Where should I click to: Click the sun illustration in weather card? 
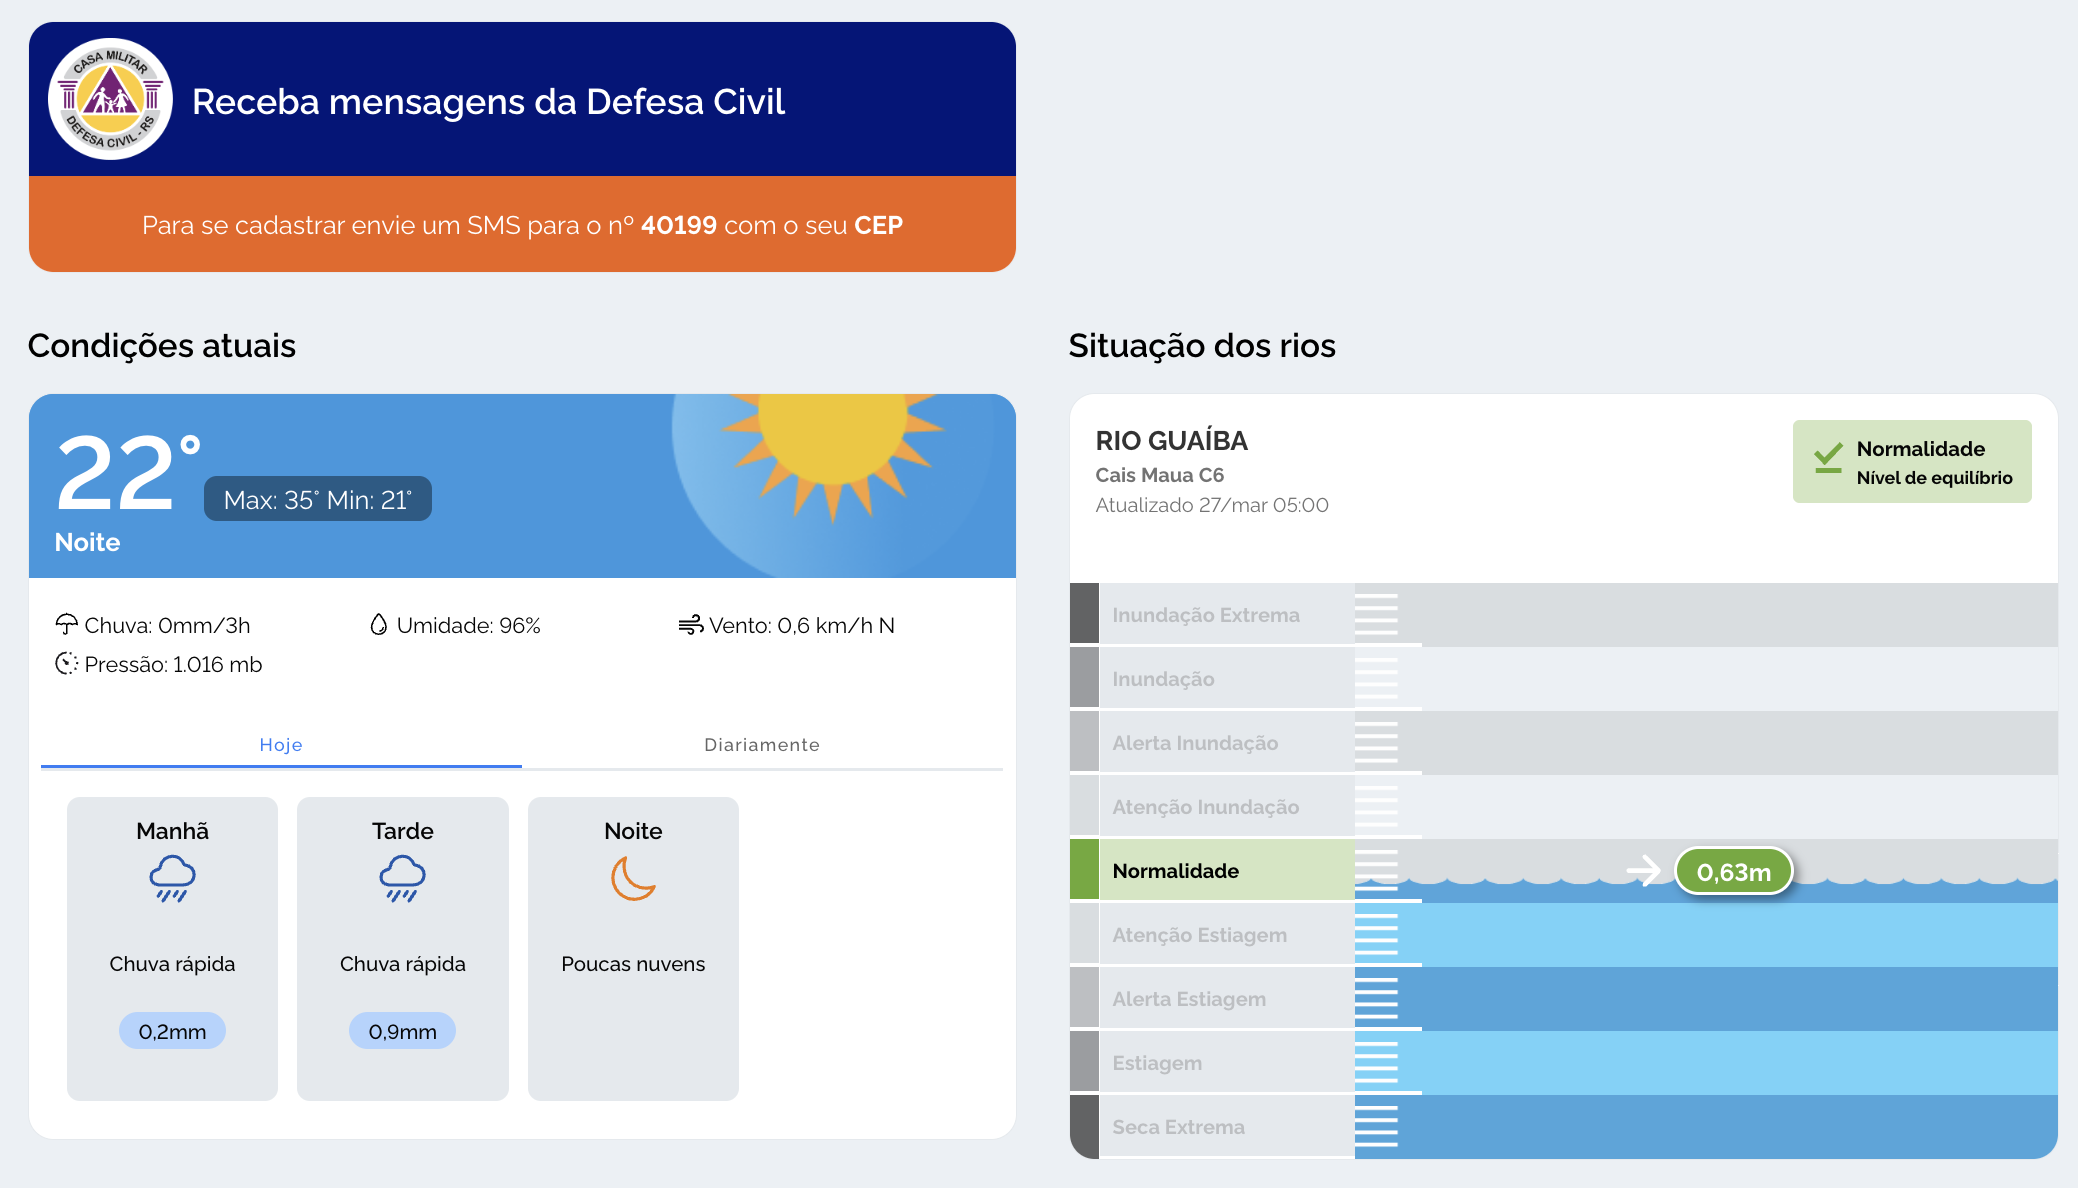tap(832, 440)
